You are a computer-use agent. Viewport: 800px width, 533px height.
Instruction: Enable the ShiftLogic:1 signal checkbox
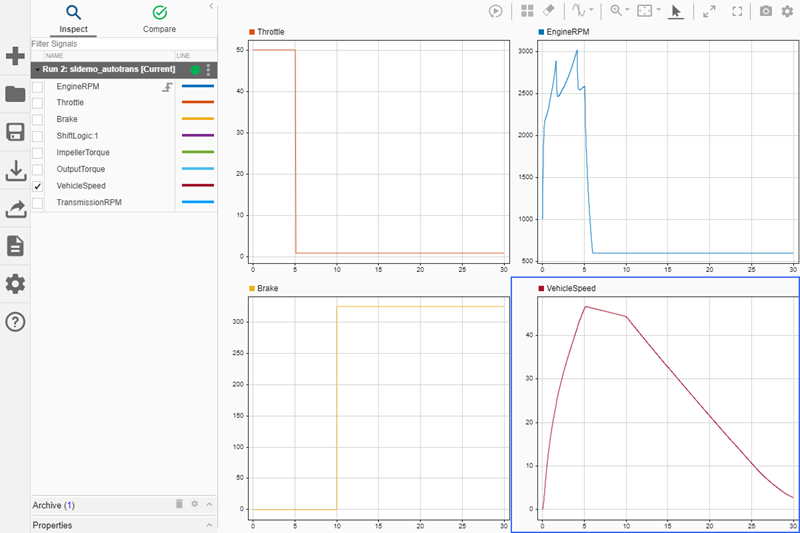click(x=38, y=136)
